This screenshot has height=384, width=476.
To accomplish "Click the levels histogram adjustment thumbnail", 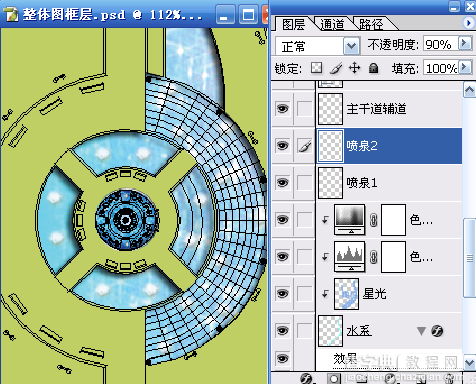I will tap(349, 257).
